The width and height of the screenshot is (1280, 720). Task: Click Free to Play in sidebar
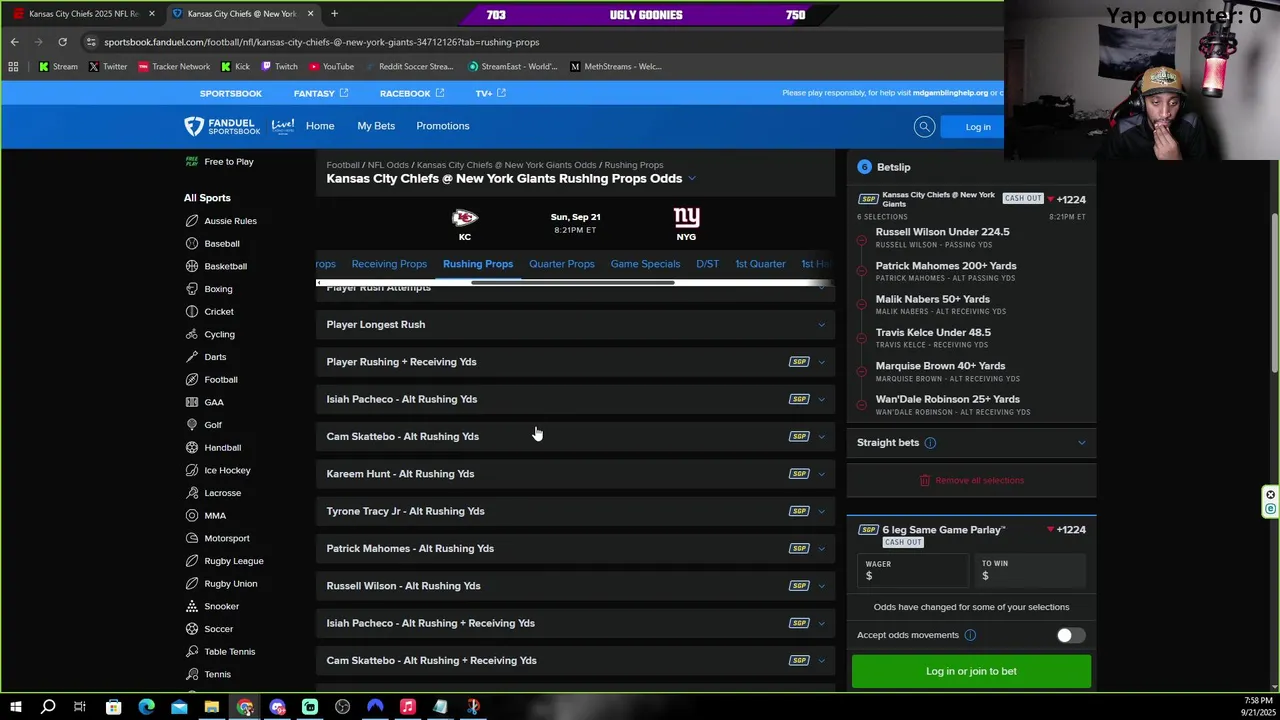click(x=229, y=162)
